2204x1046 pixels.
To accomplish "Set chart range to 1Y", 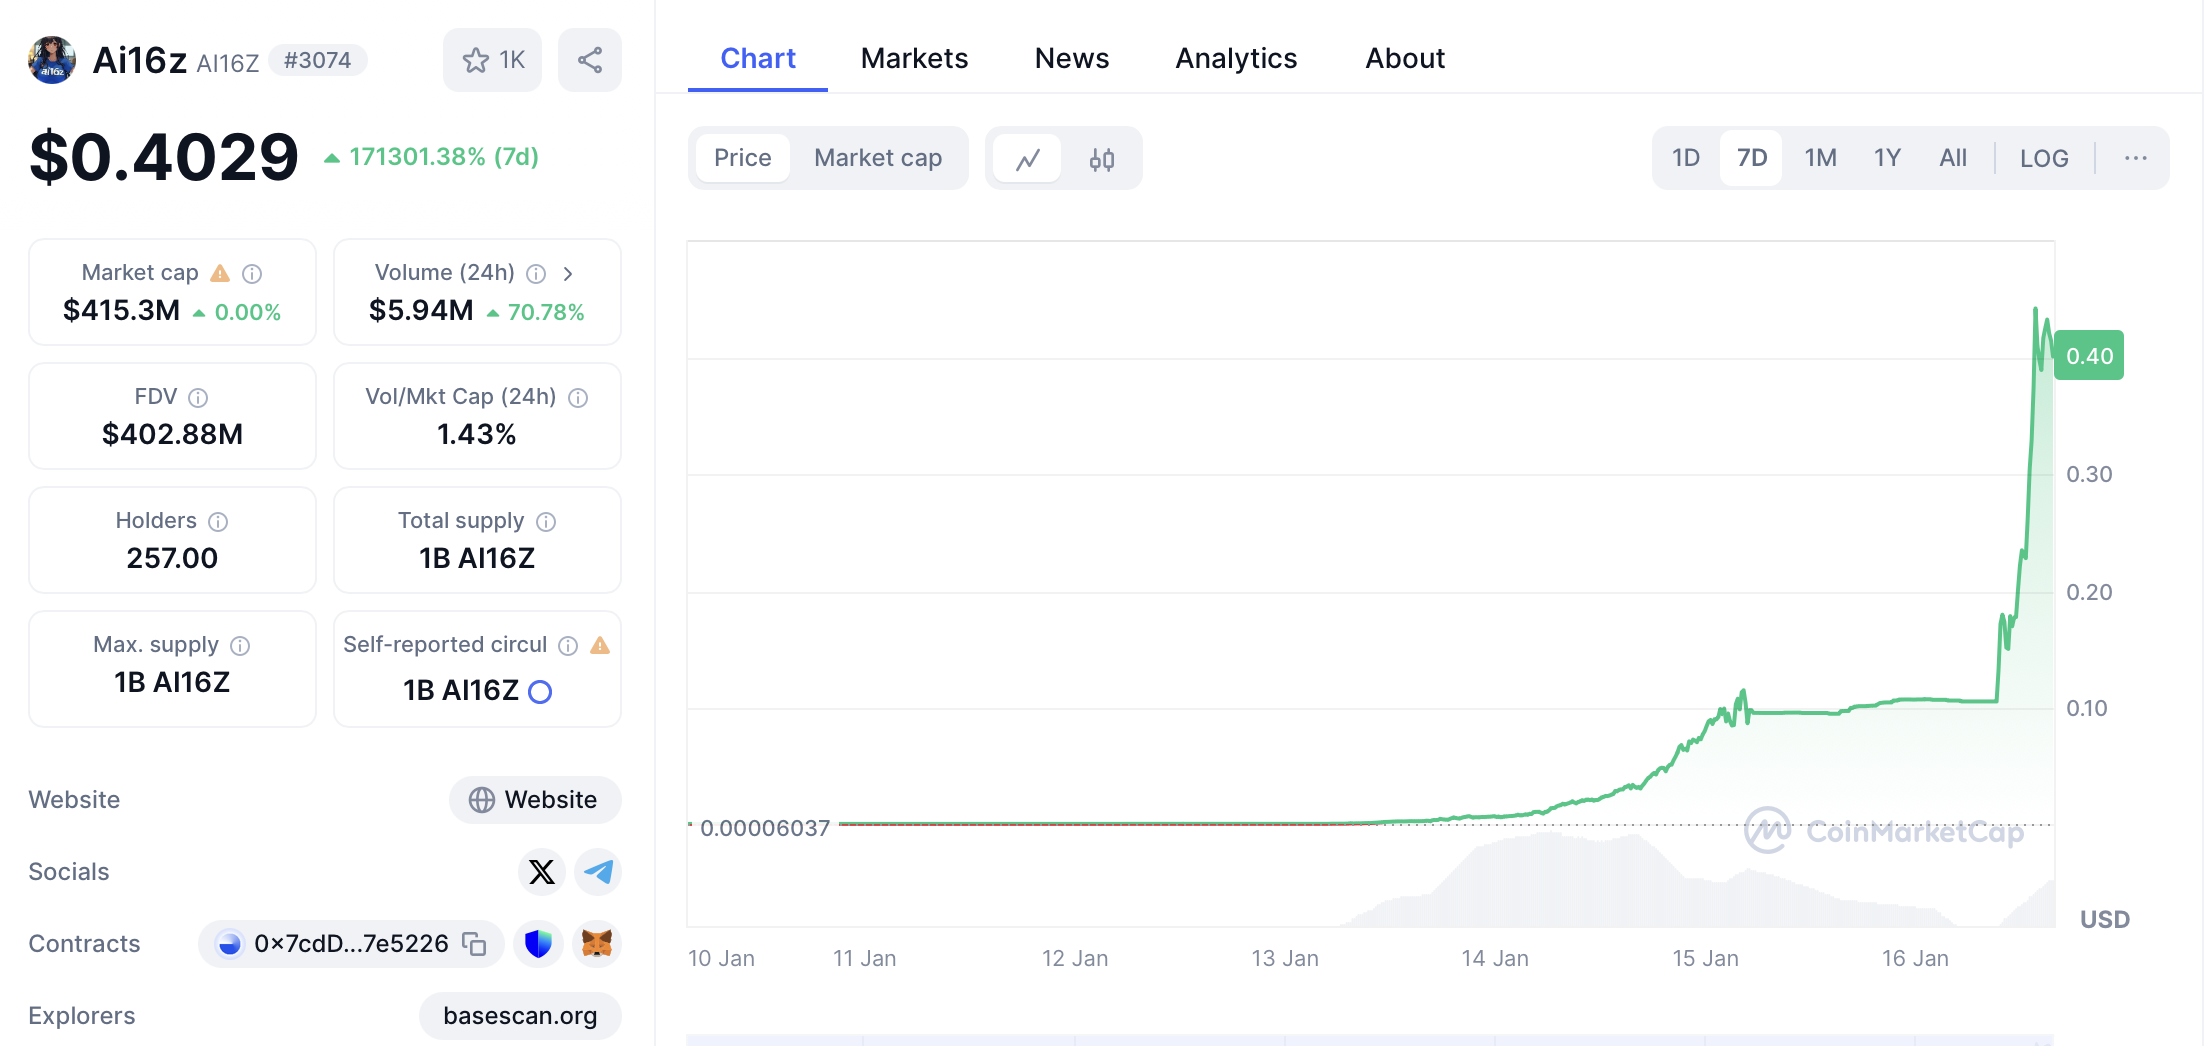I will click(x=1887, y=158).
